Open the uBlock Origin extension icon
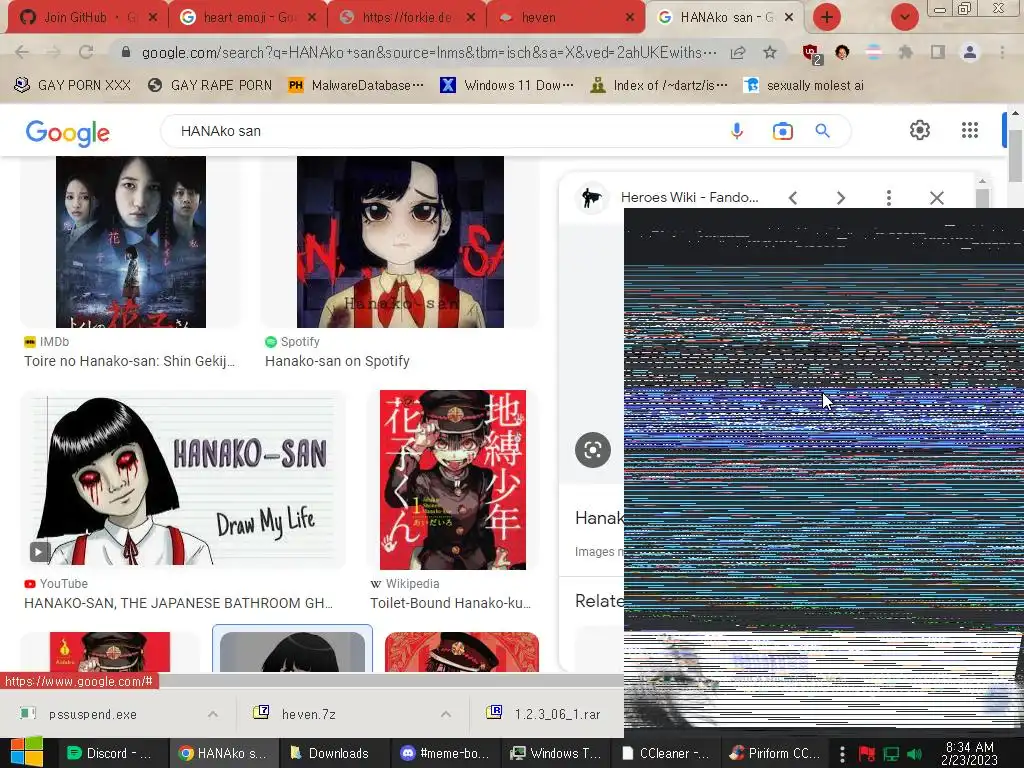The width and height of the screenshot is (1024, 768). tap(812, 54)
